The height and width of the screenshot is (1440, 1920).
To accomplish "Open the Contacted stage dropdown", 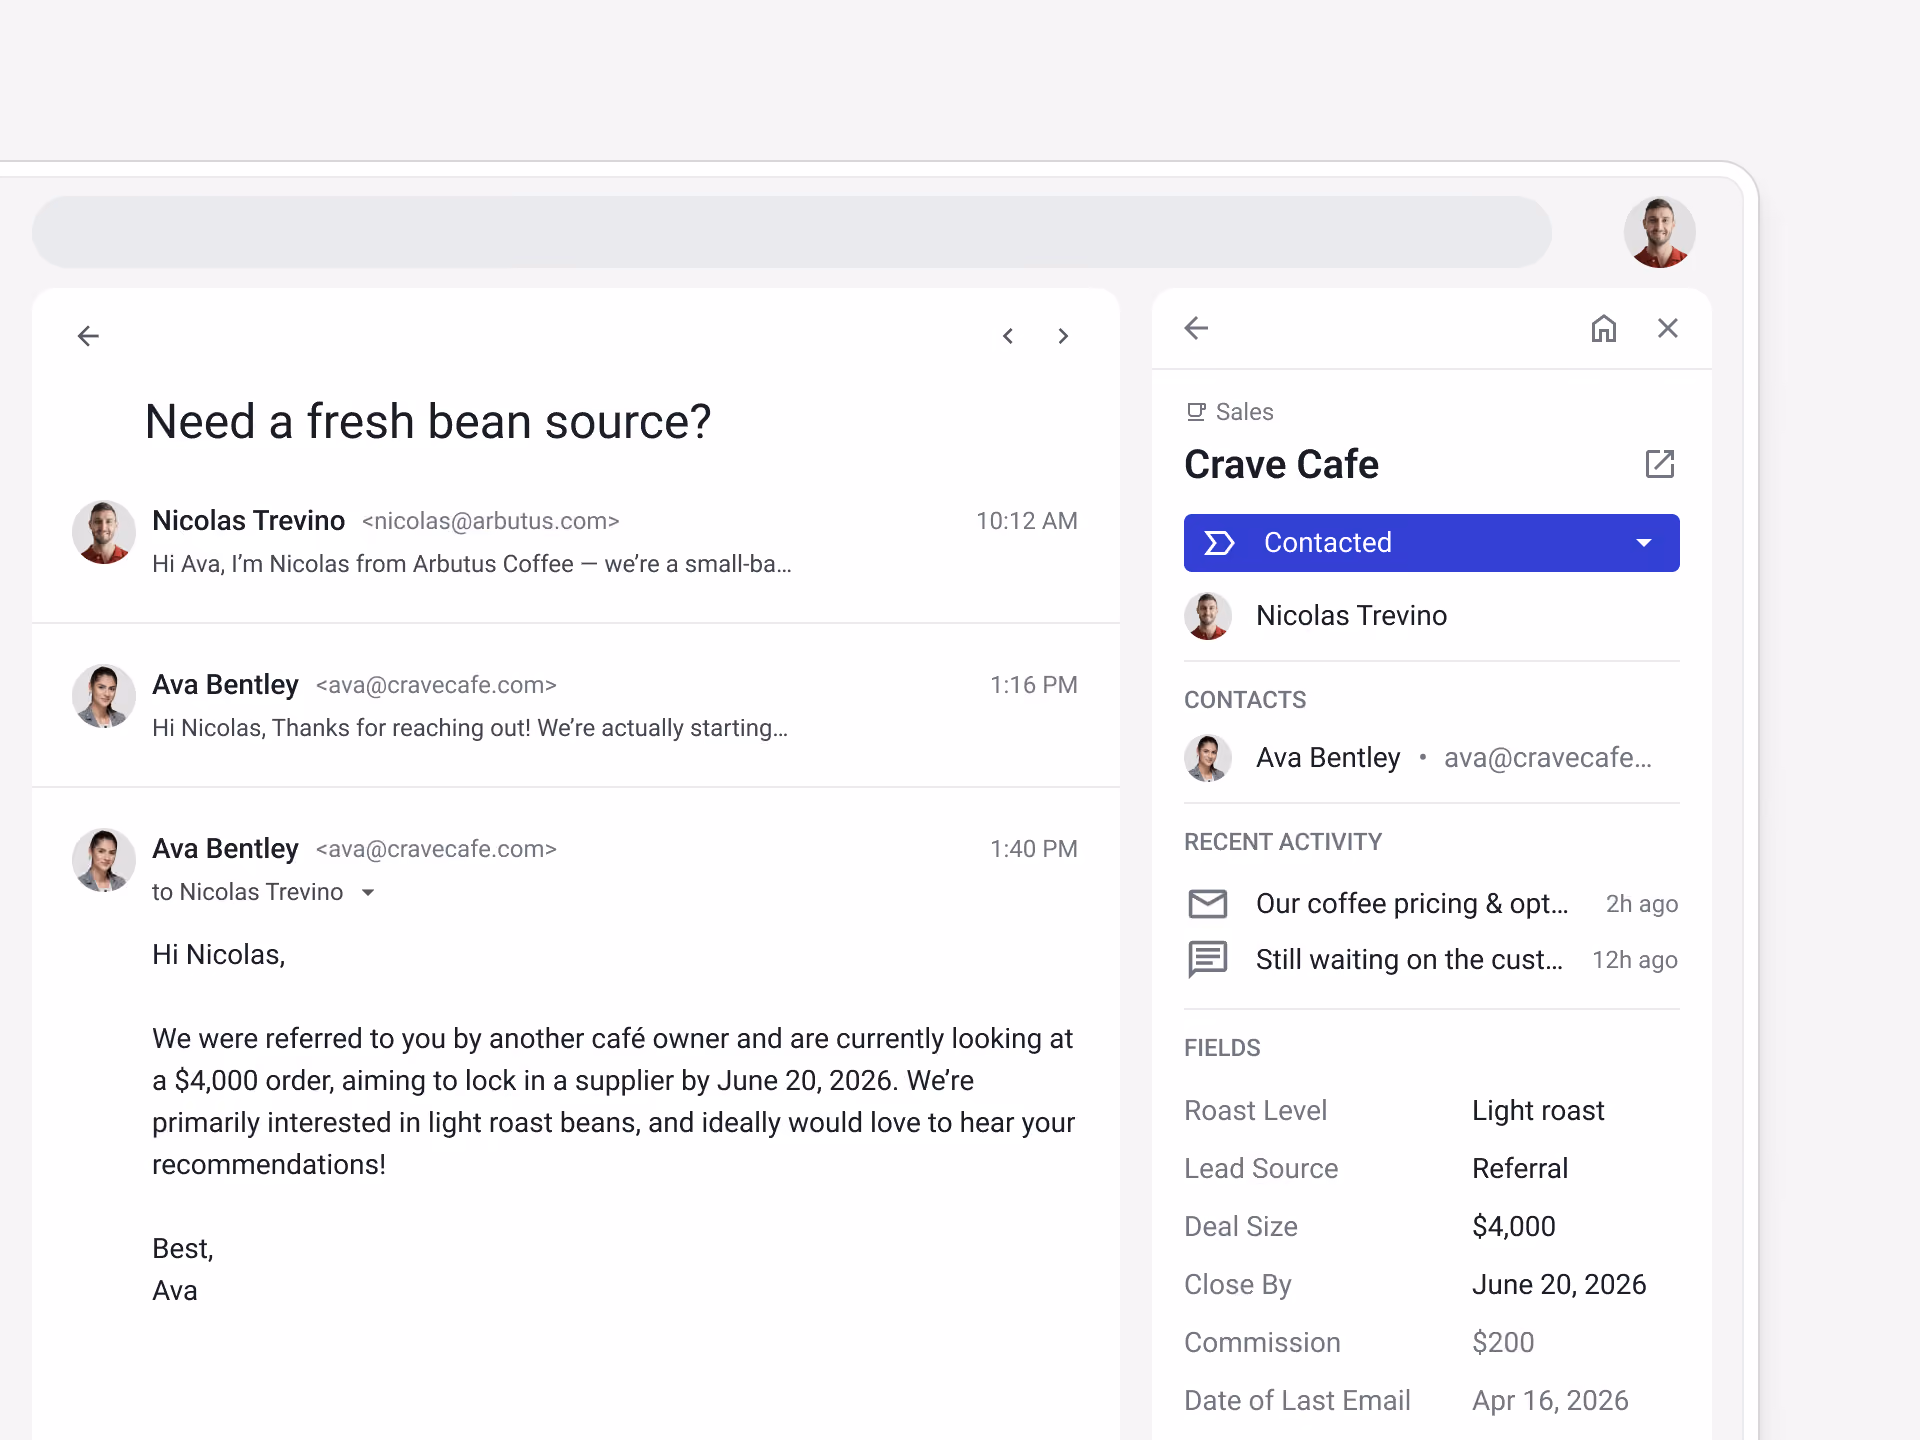I will click(1432, 543).
